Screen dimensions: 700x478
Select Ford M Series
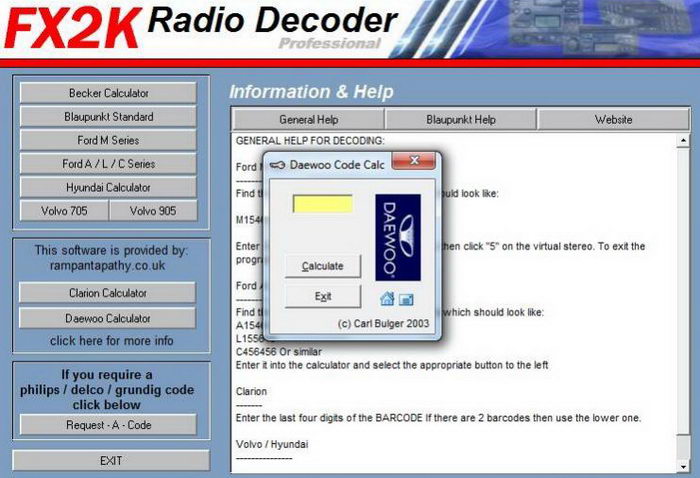coord(108,141)
